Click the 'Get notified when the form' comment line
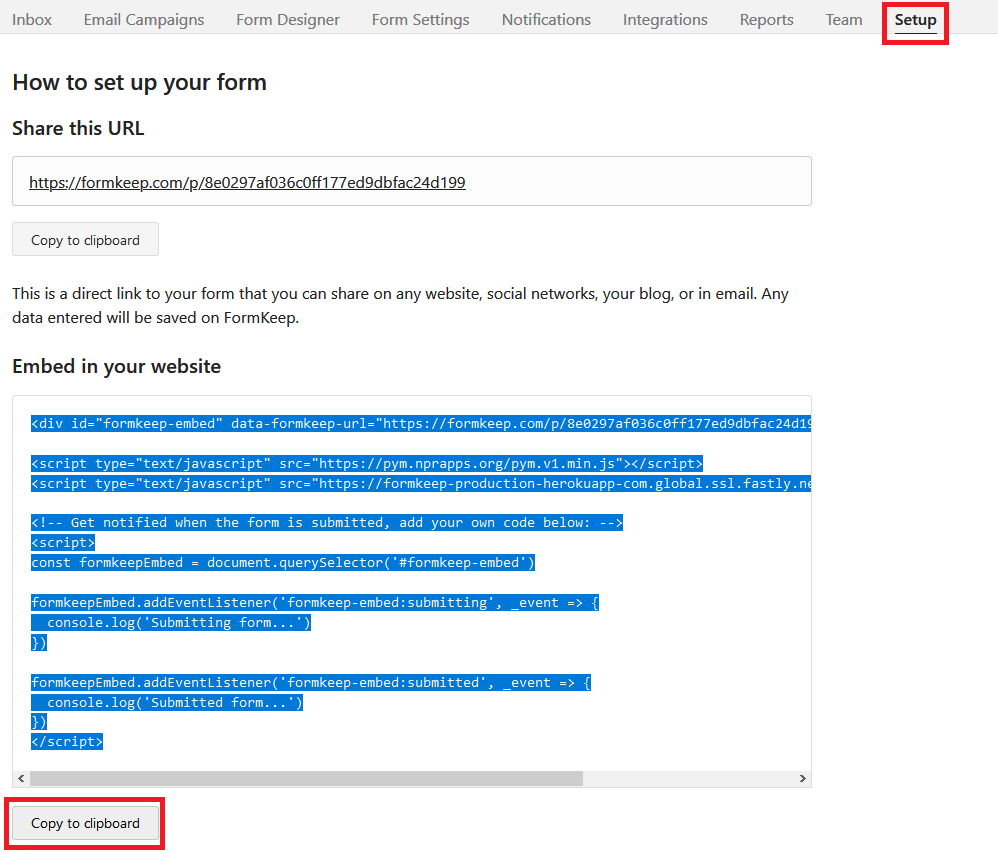The width and height of the screenshot is (998, 852). tap(327, 523)
